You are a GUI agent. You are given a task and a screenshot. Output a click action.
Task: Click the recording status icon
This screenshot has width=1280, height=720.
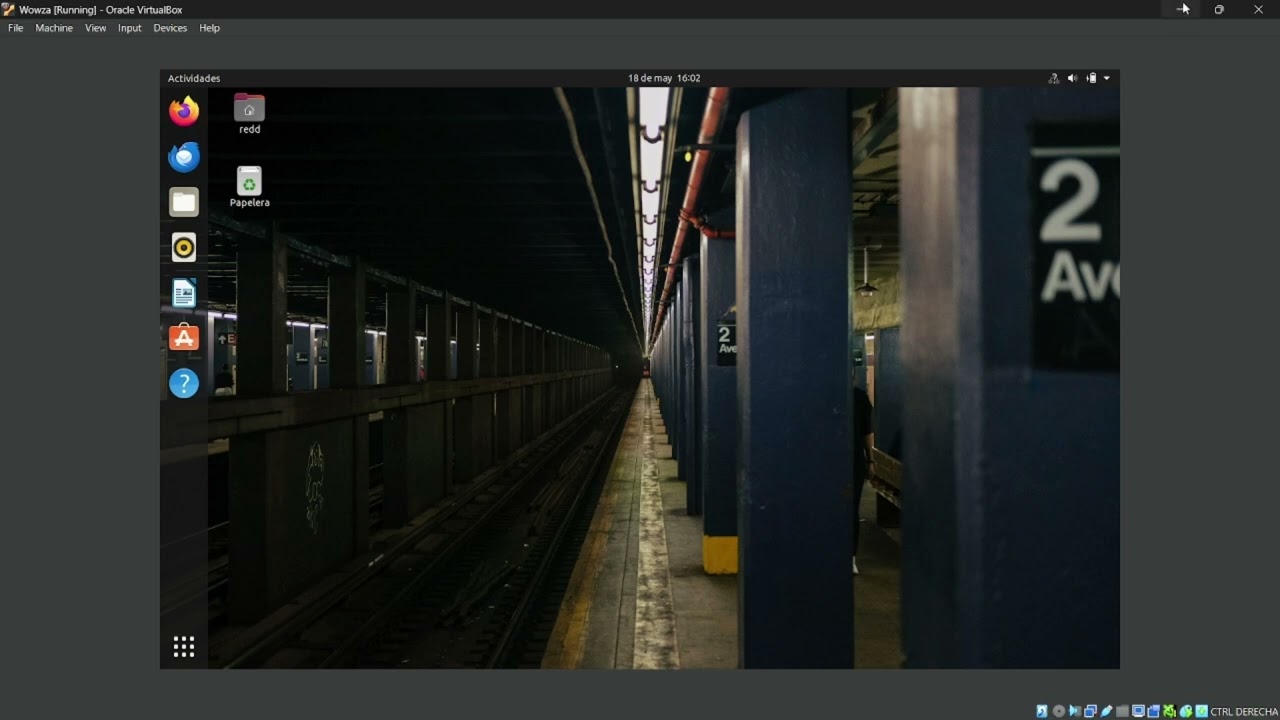point(1153,711)
